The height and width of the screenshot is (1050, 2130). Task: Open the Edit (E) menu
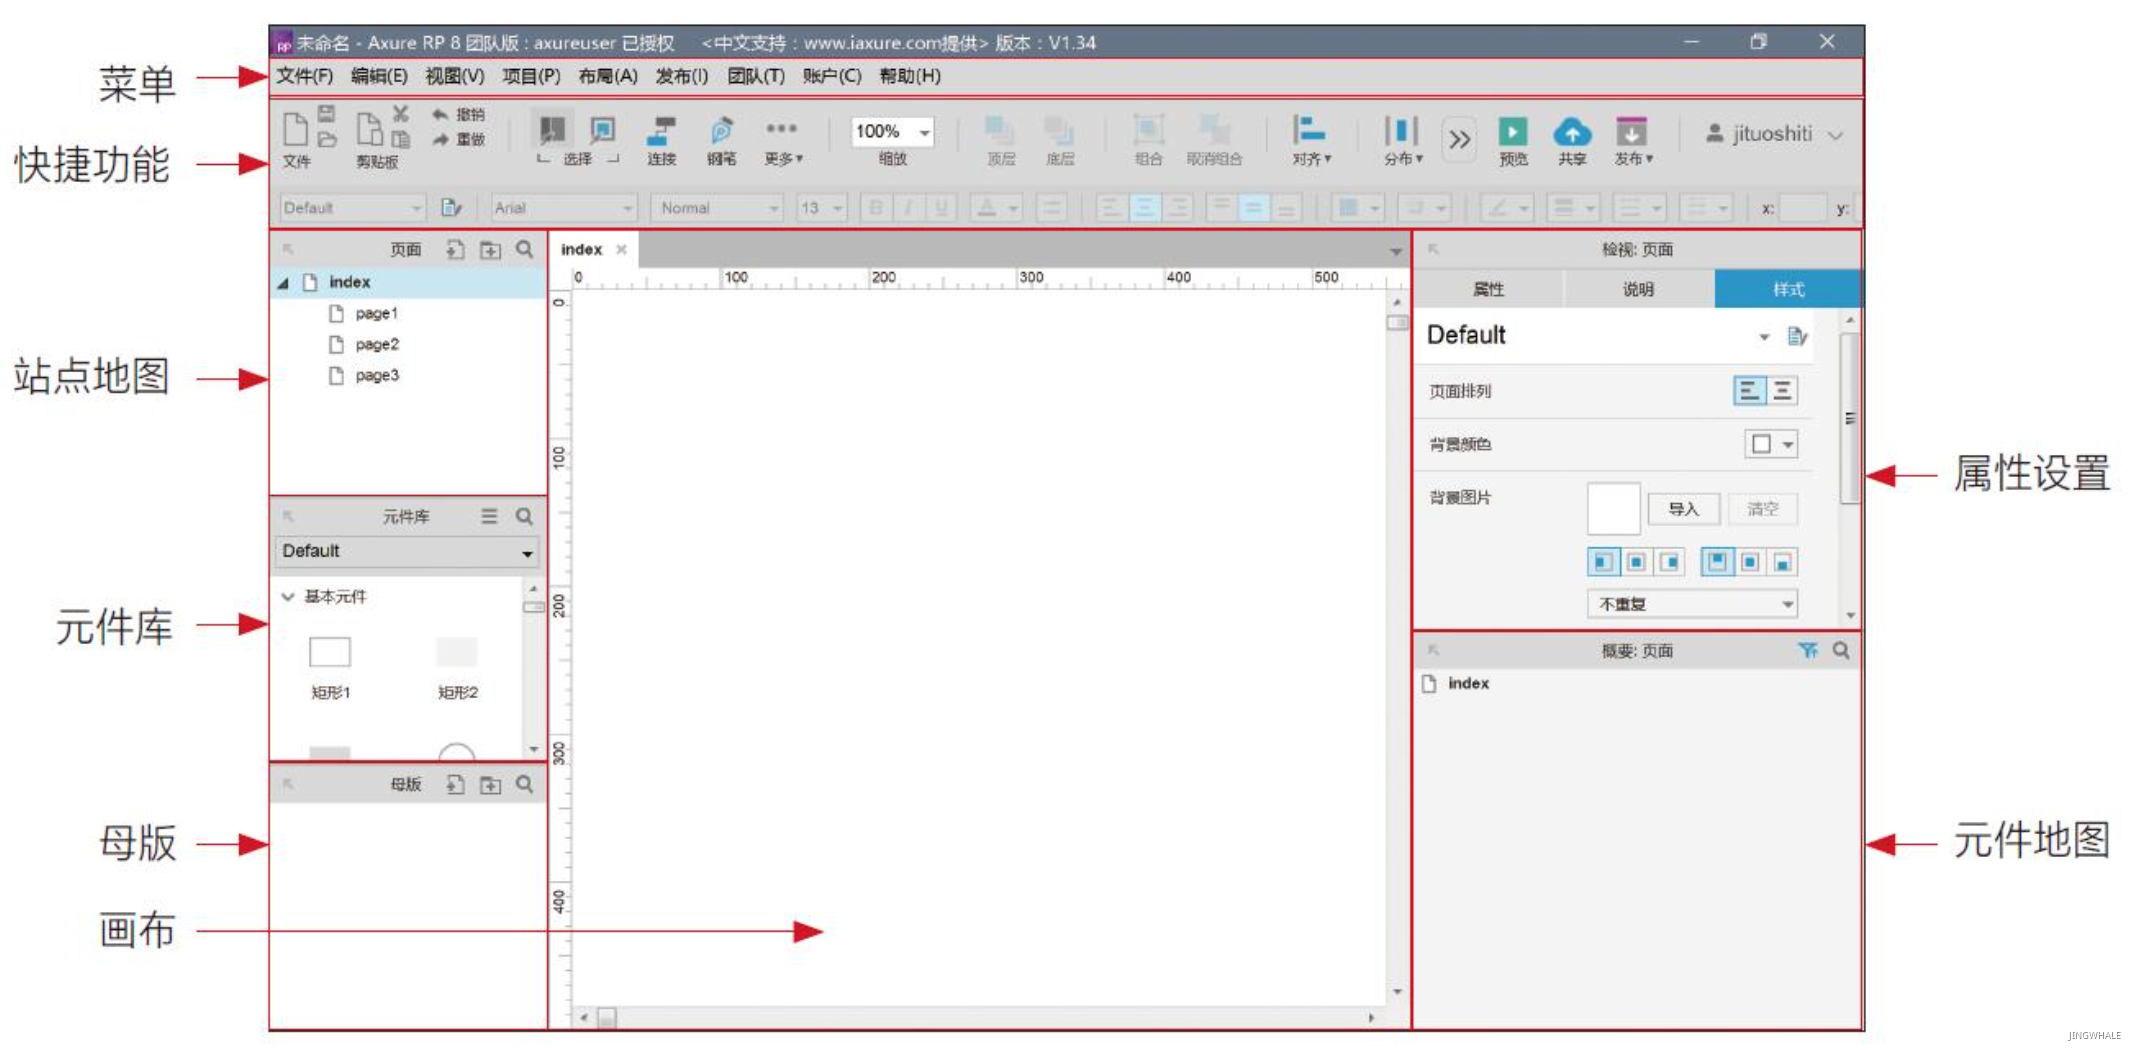pos(379,77)
